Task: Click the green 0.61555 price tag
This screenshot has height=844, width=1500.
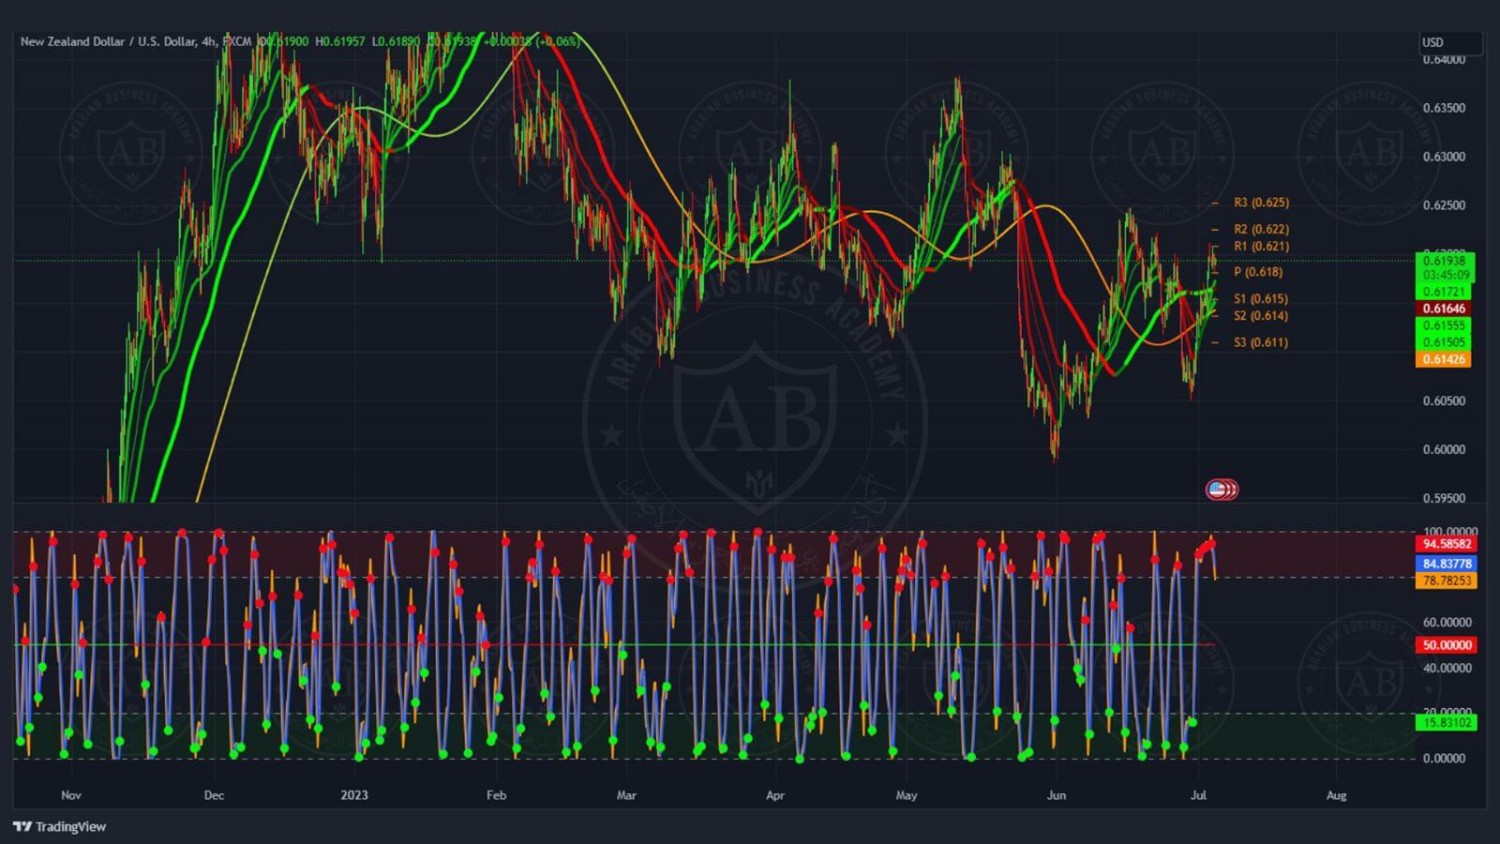Action: point(1444,326)
